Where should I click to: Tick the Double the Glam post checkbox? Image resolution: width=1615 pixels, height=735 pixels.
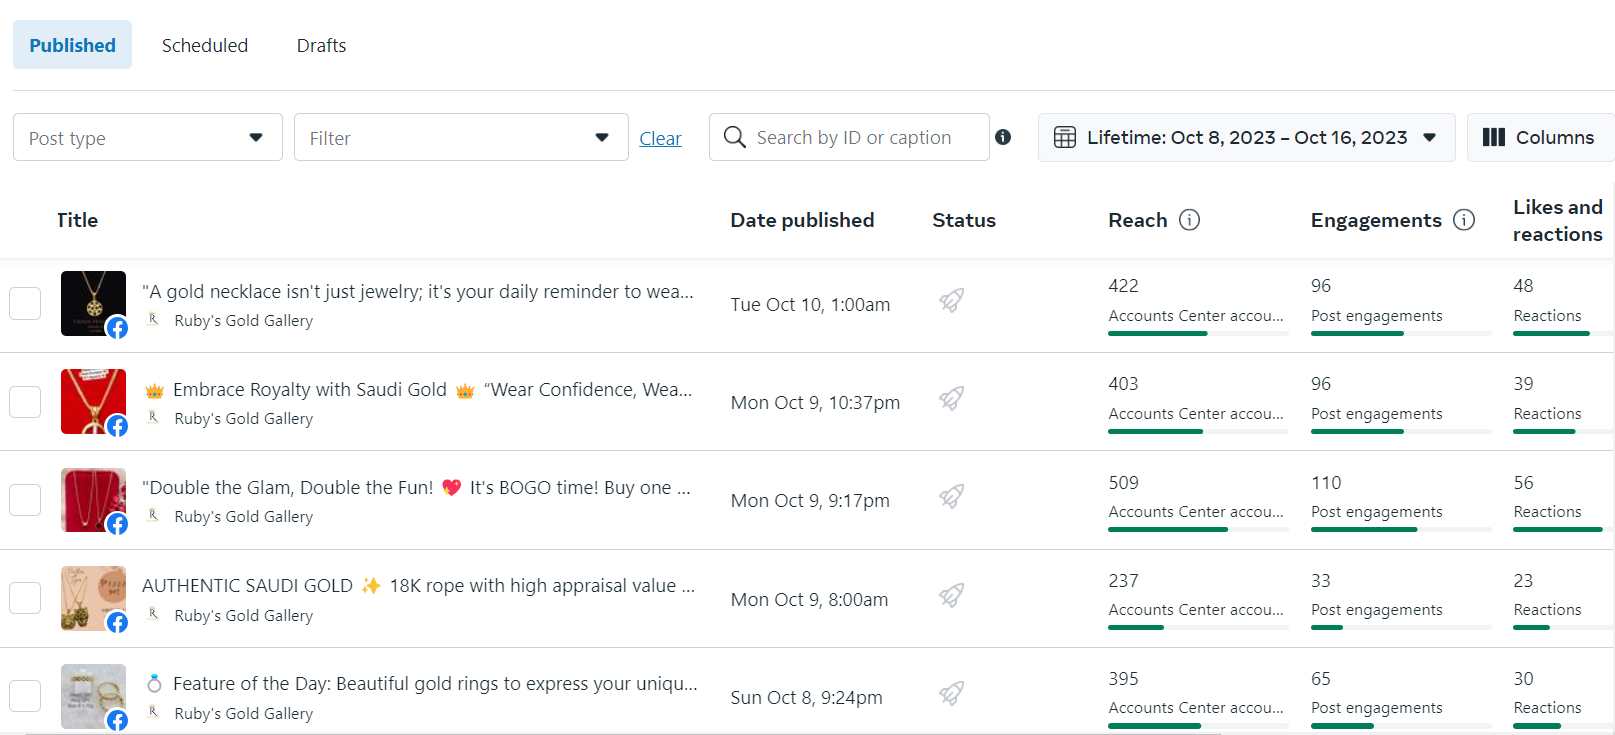(25, 500)
